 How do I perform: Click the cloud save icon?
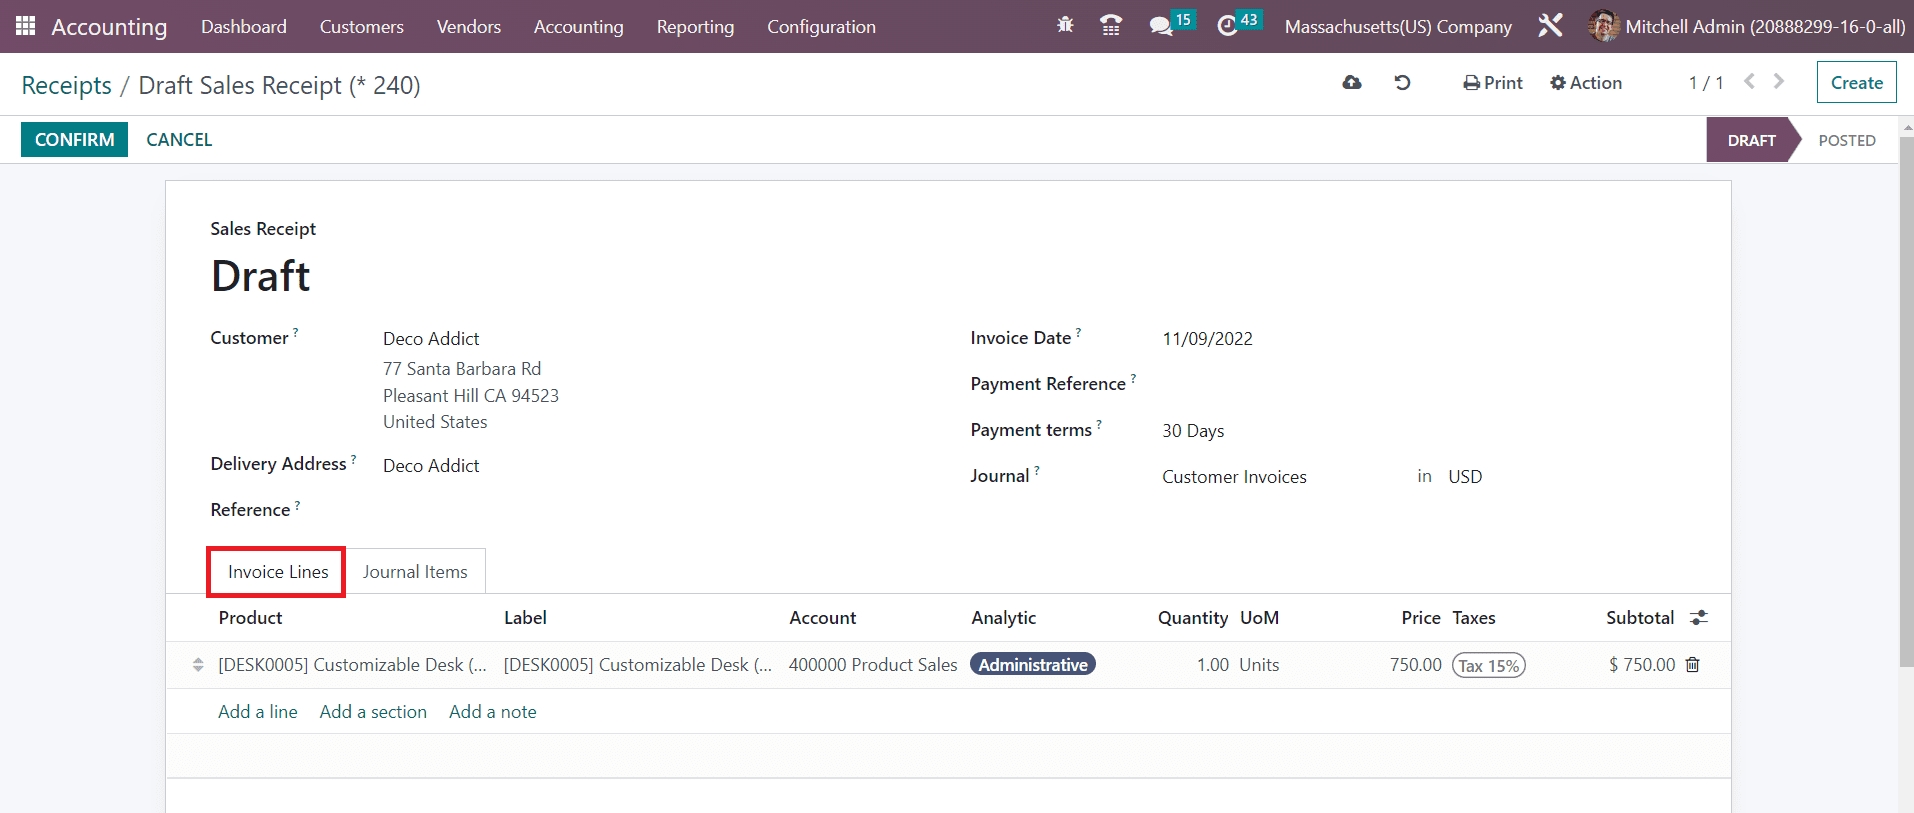point(1352,83)
